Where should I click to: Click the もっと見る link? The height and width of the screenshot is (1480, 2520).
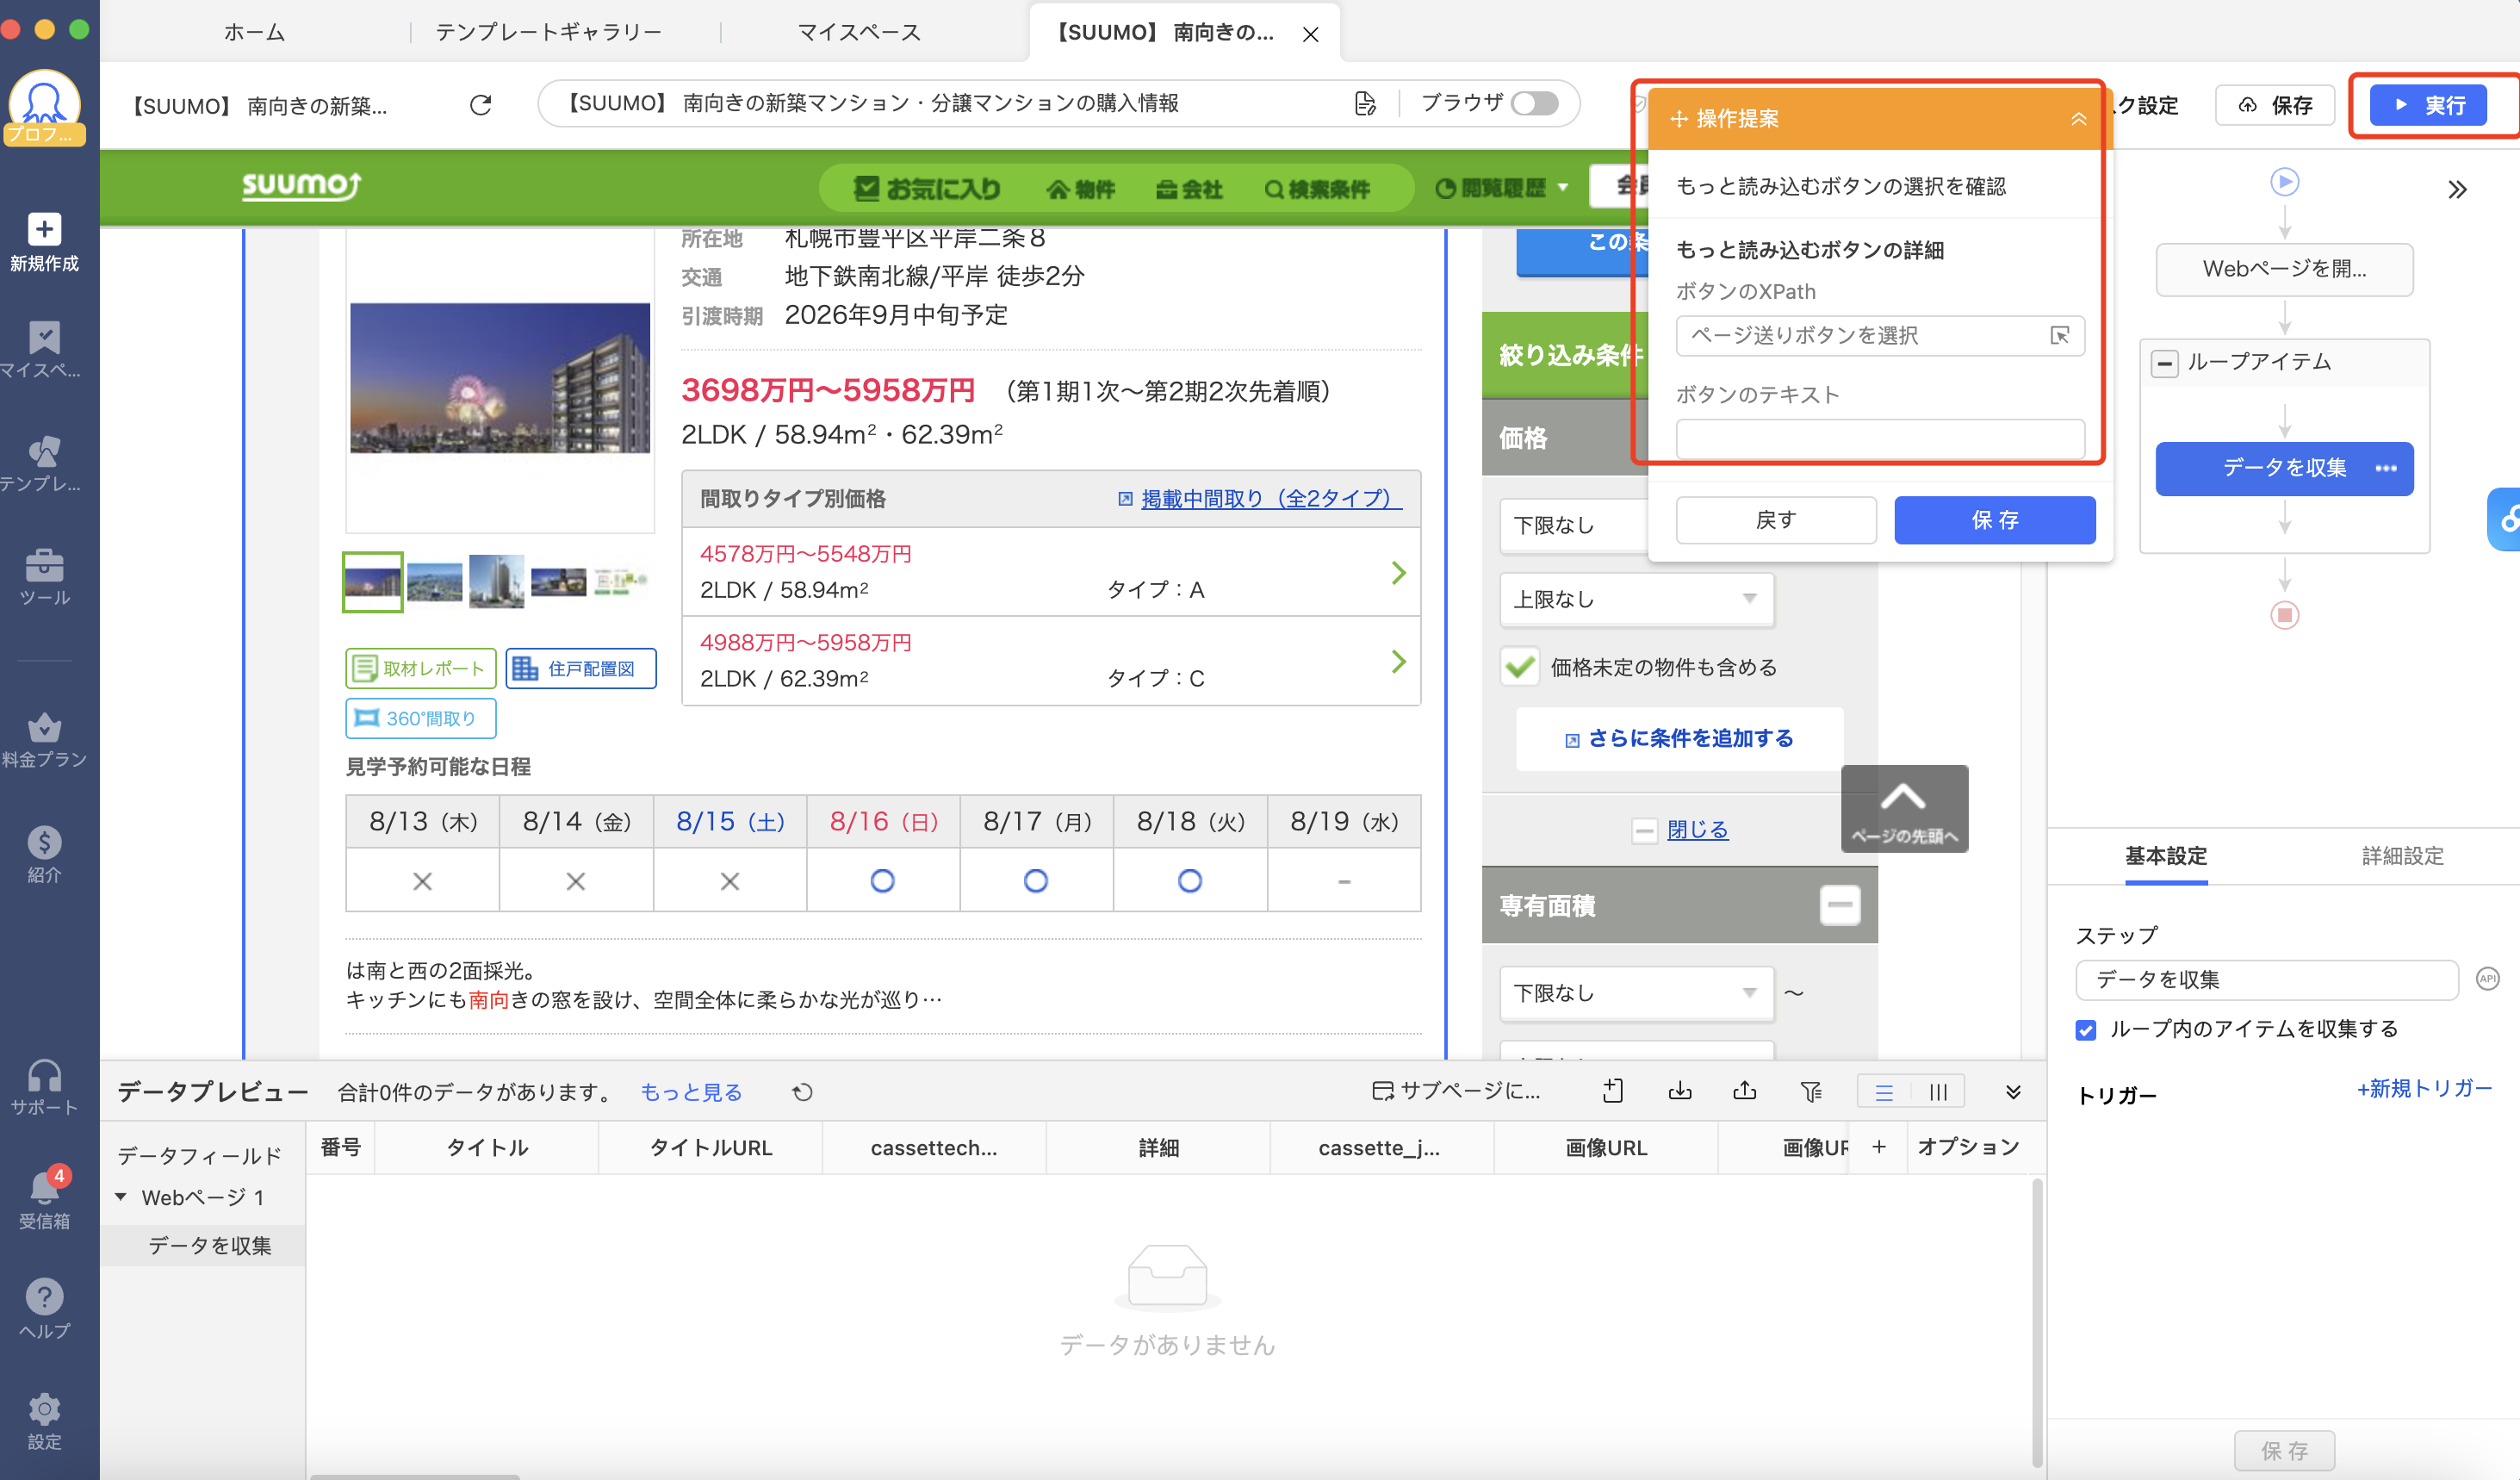[x=691, y=1092]
